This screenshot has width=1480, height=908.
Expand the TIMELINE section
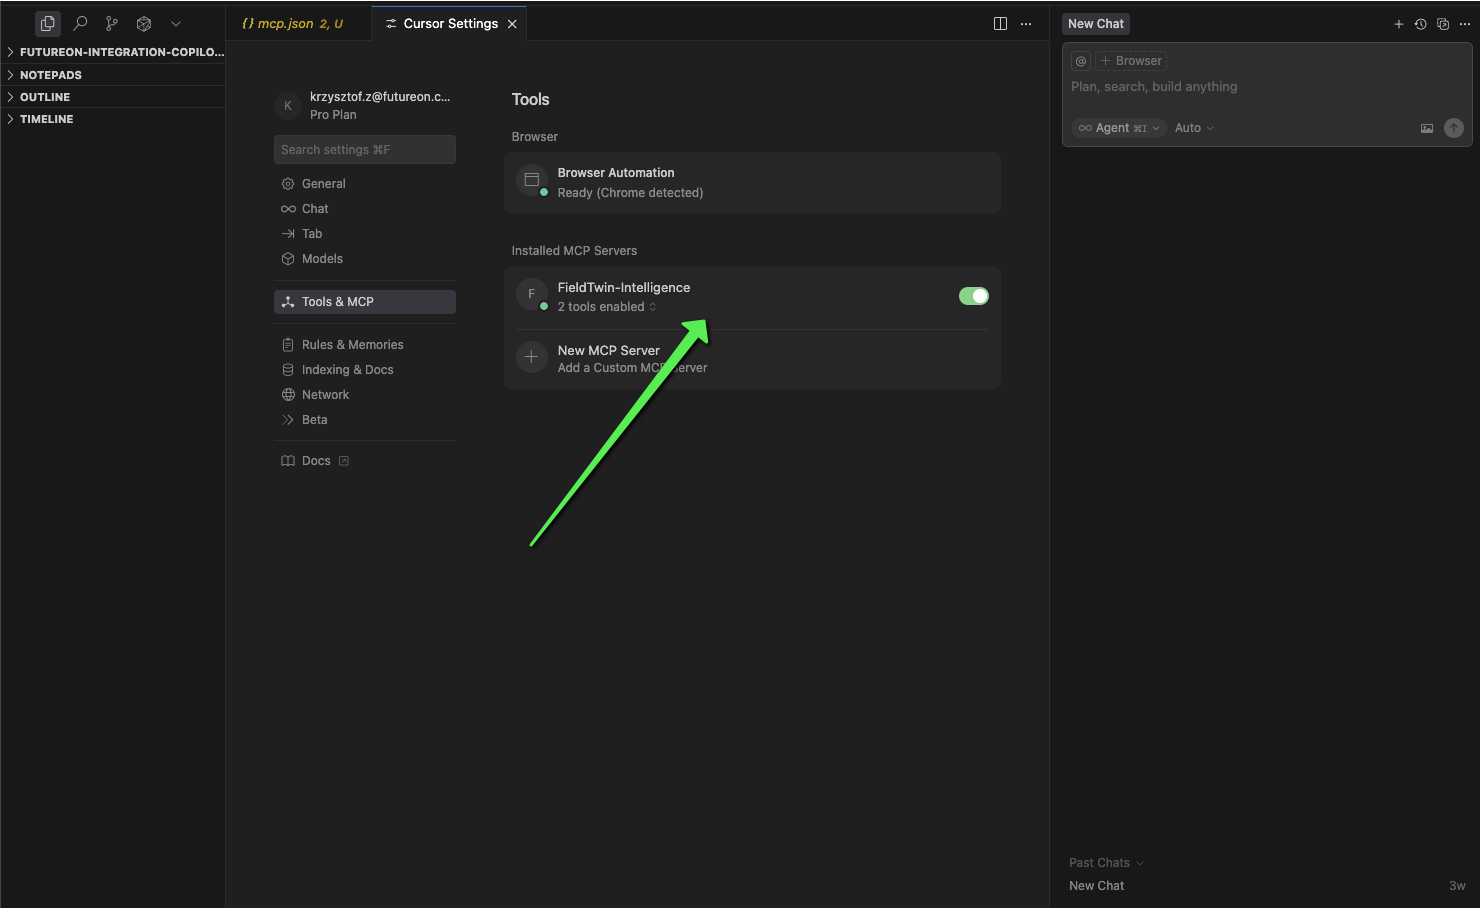(46, 119)
